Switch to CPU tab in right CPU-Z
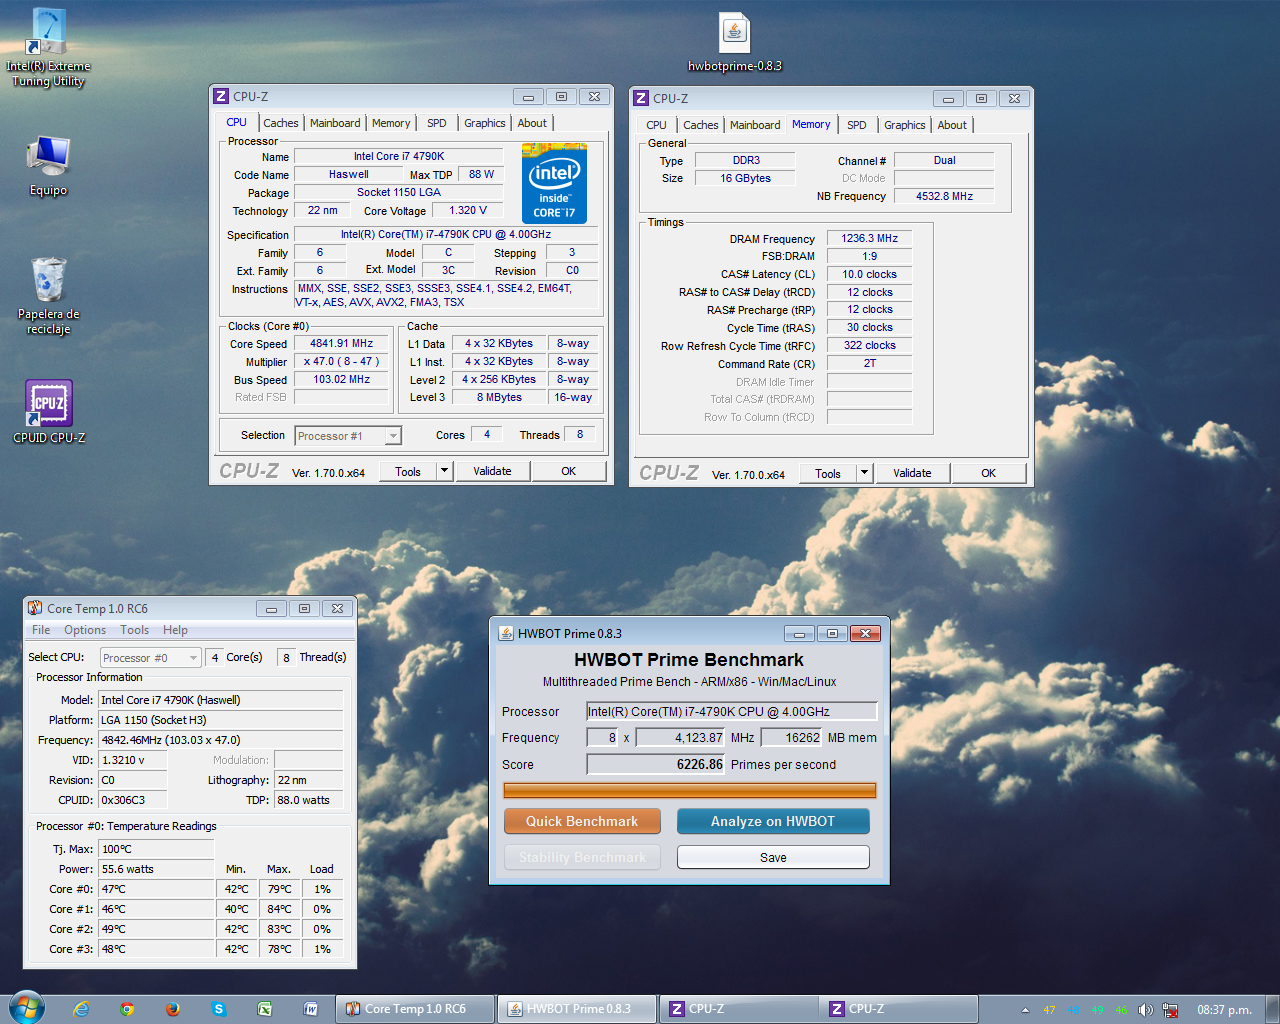This screenshot has width=1280, height=1024. point(656,125)
